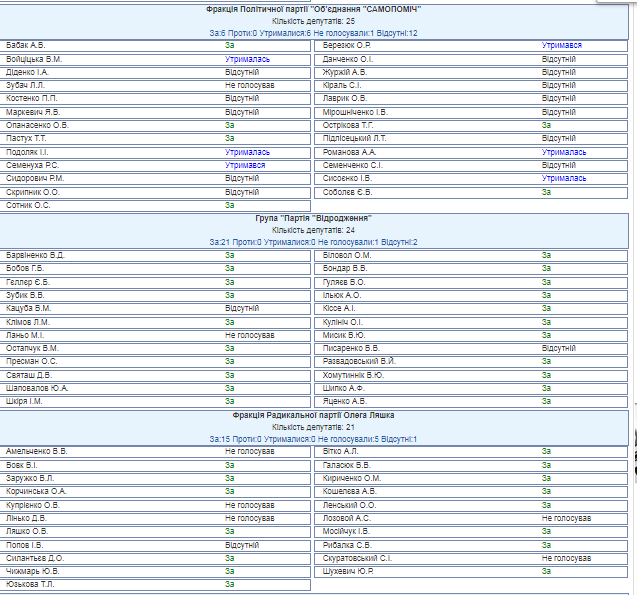This screenshot has height=595, width=637.
Task: Select the name Маркевич Я.В.
Action: click(32, 112)
